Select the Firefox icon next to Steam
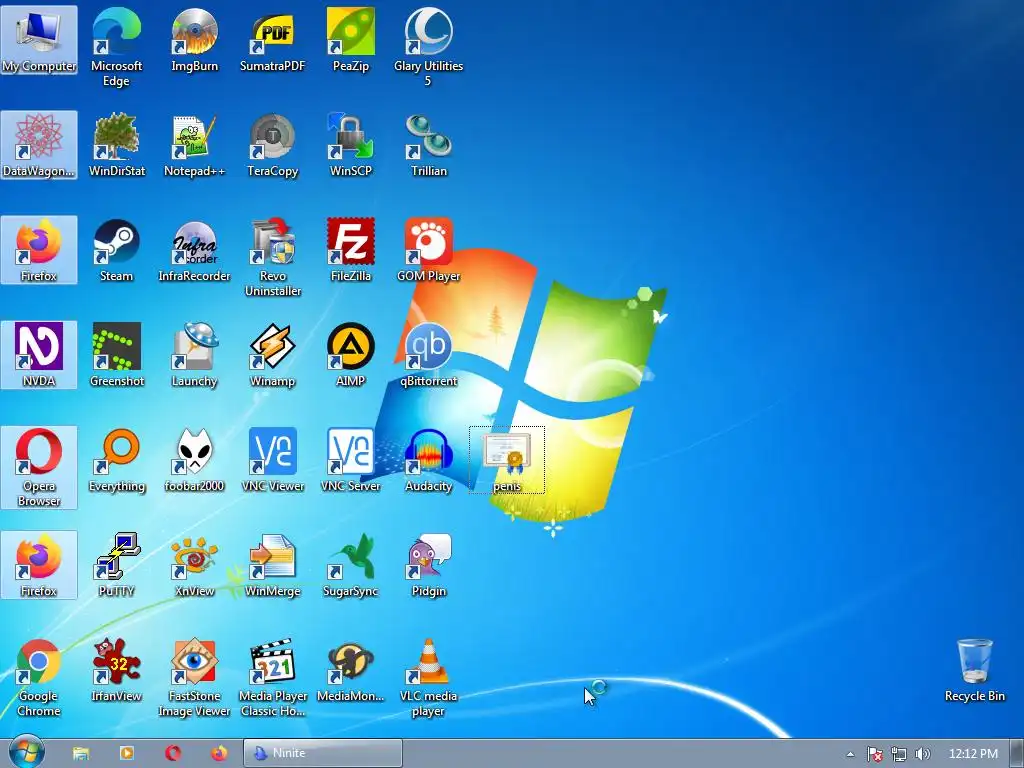Viewport: 1024px width, 768px height. 39,249
